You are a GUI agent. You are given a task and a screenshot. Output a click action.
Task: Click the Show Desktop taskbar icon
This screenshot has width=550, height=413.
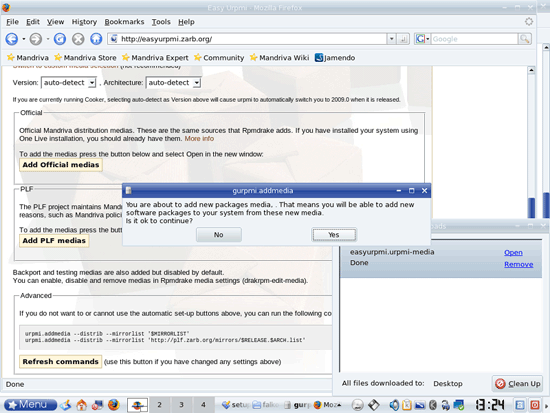click(x=66, y=405)
